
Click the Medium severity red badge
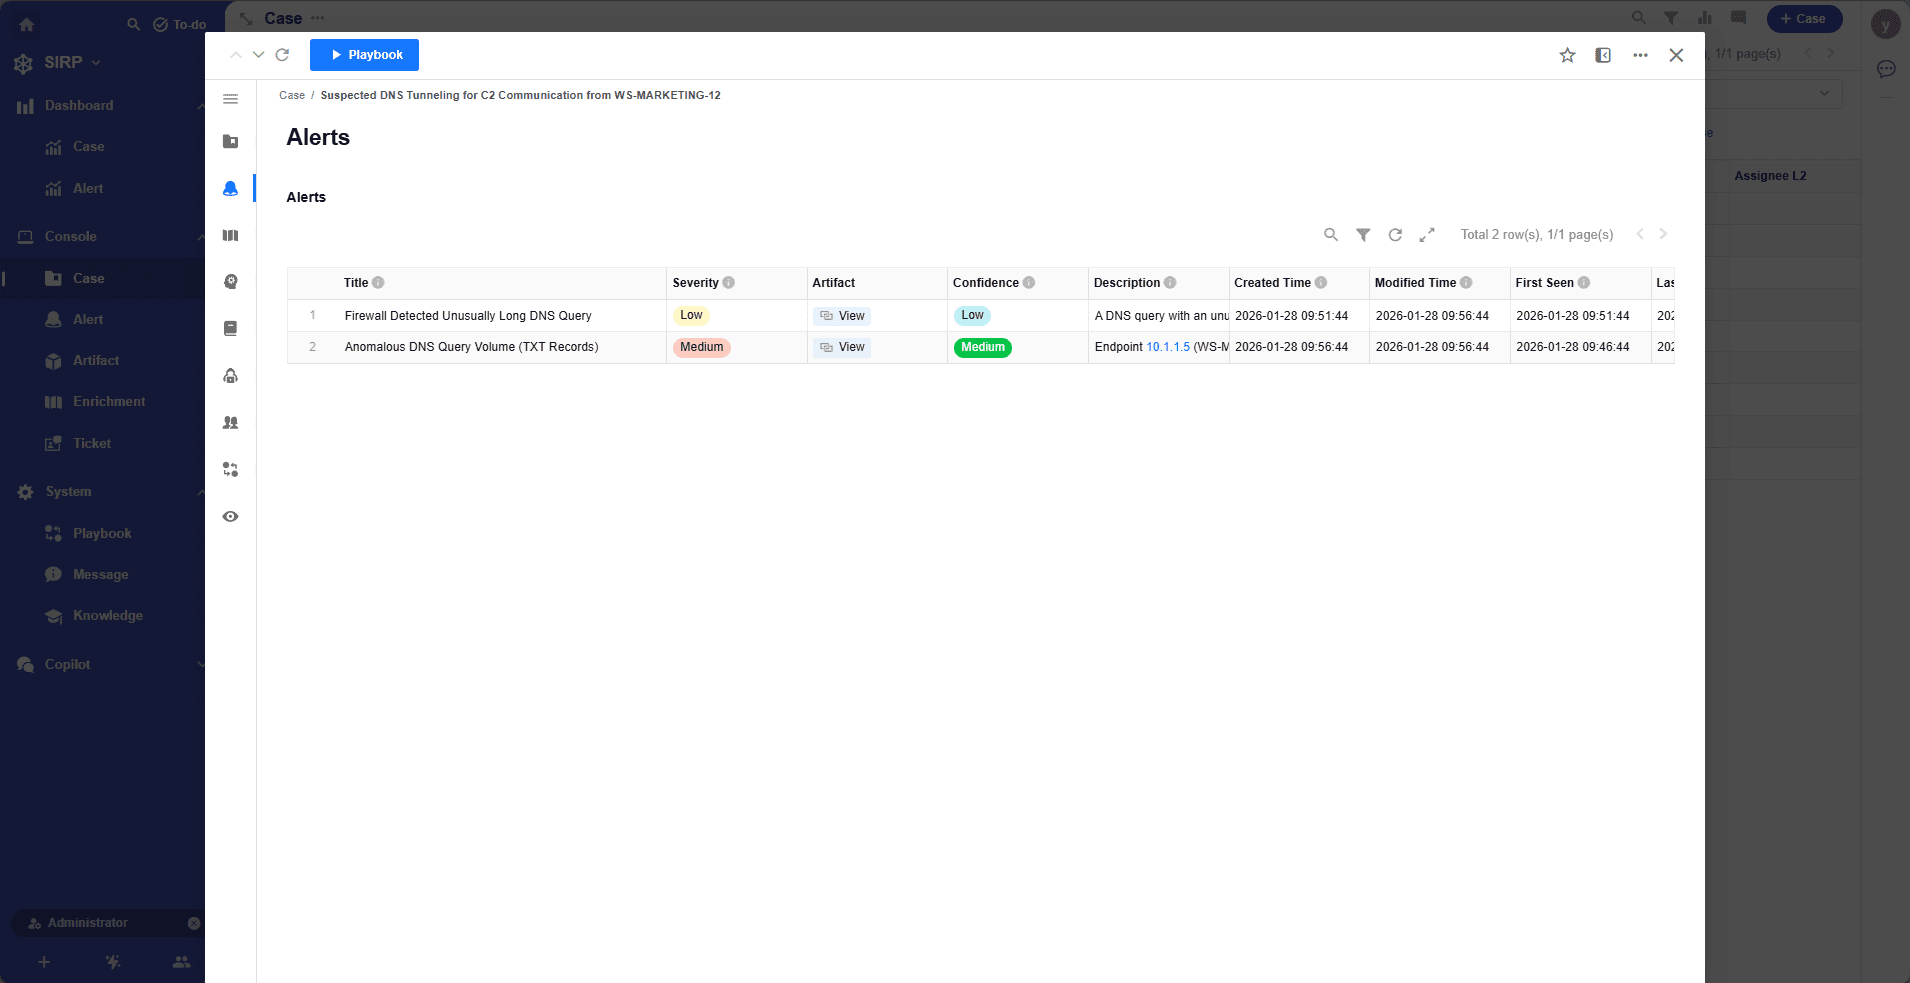(x=701, y=347)
